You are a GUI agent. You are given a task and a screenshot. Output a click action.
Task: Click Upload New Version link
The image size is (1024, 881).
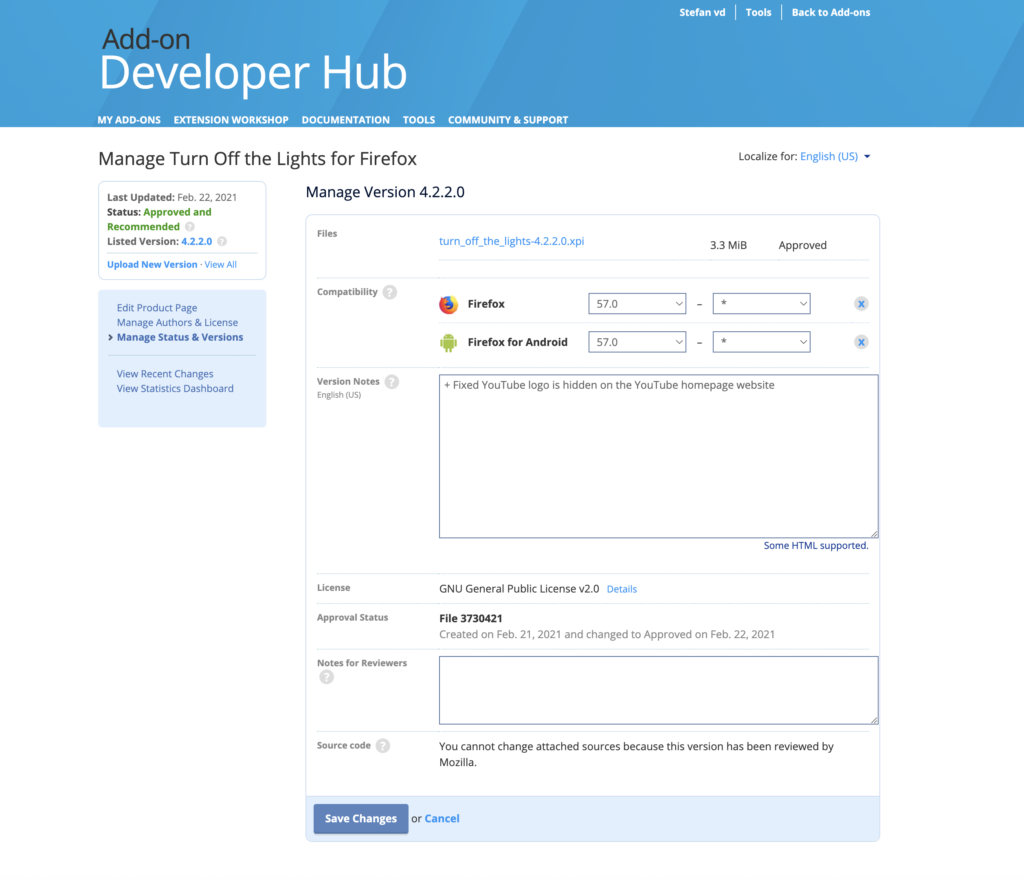(x=152, y=264)
